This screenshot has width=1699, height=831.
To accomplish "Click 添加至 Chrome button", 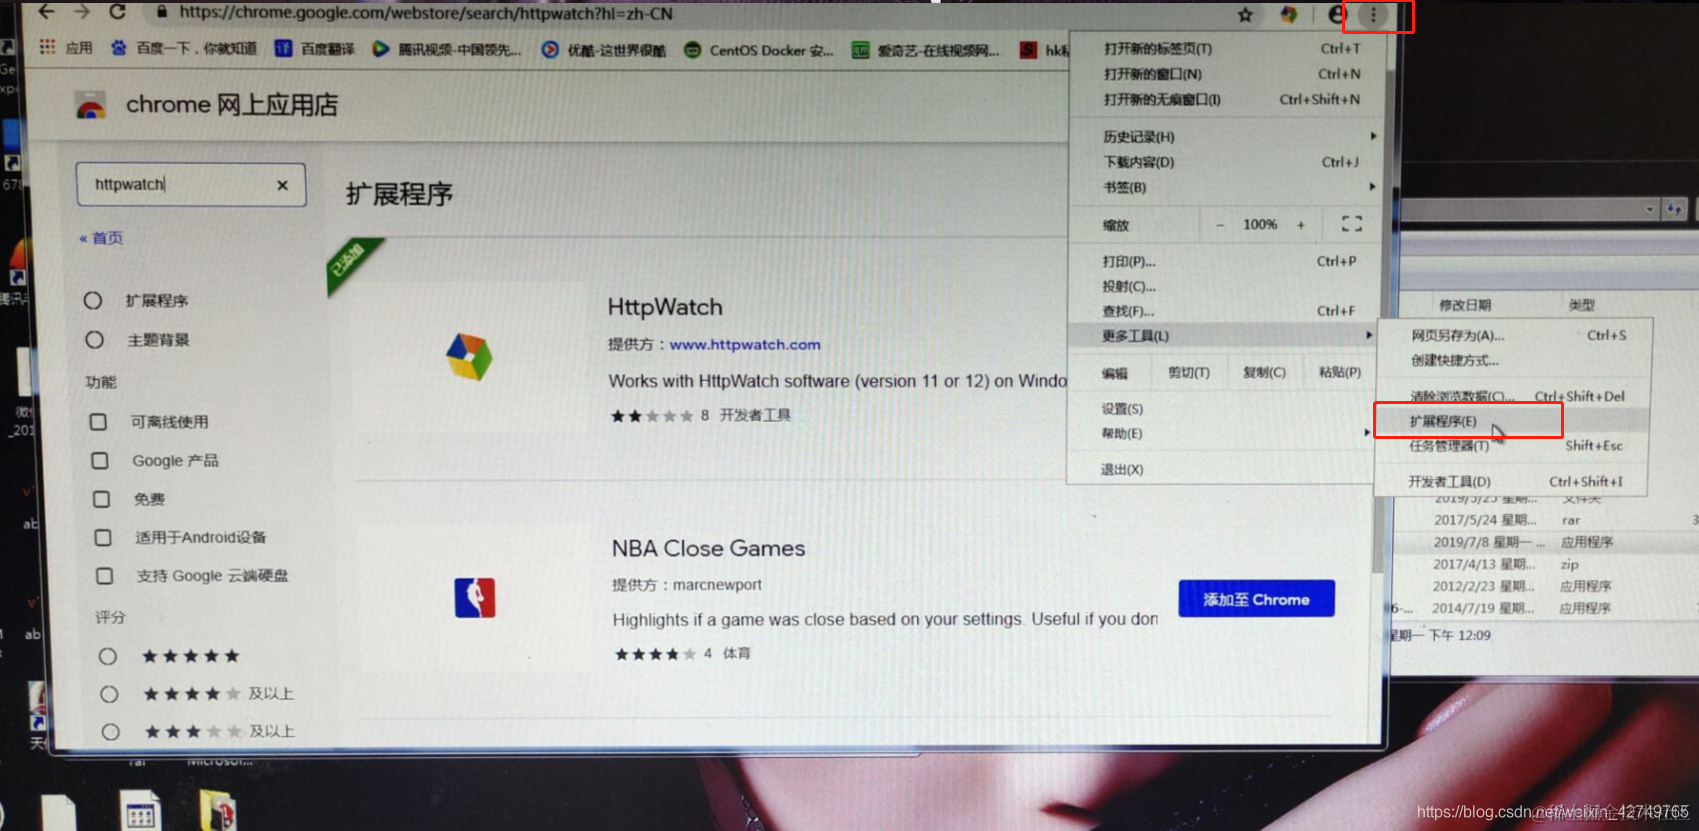I will pyautogui.click(x=1256, y=599).
